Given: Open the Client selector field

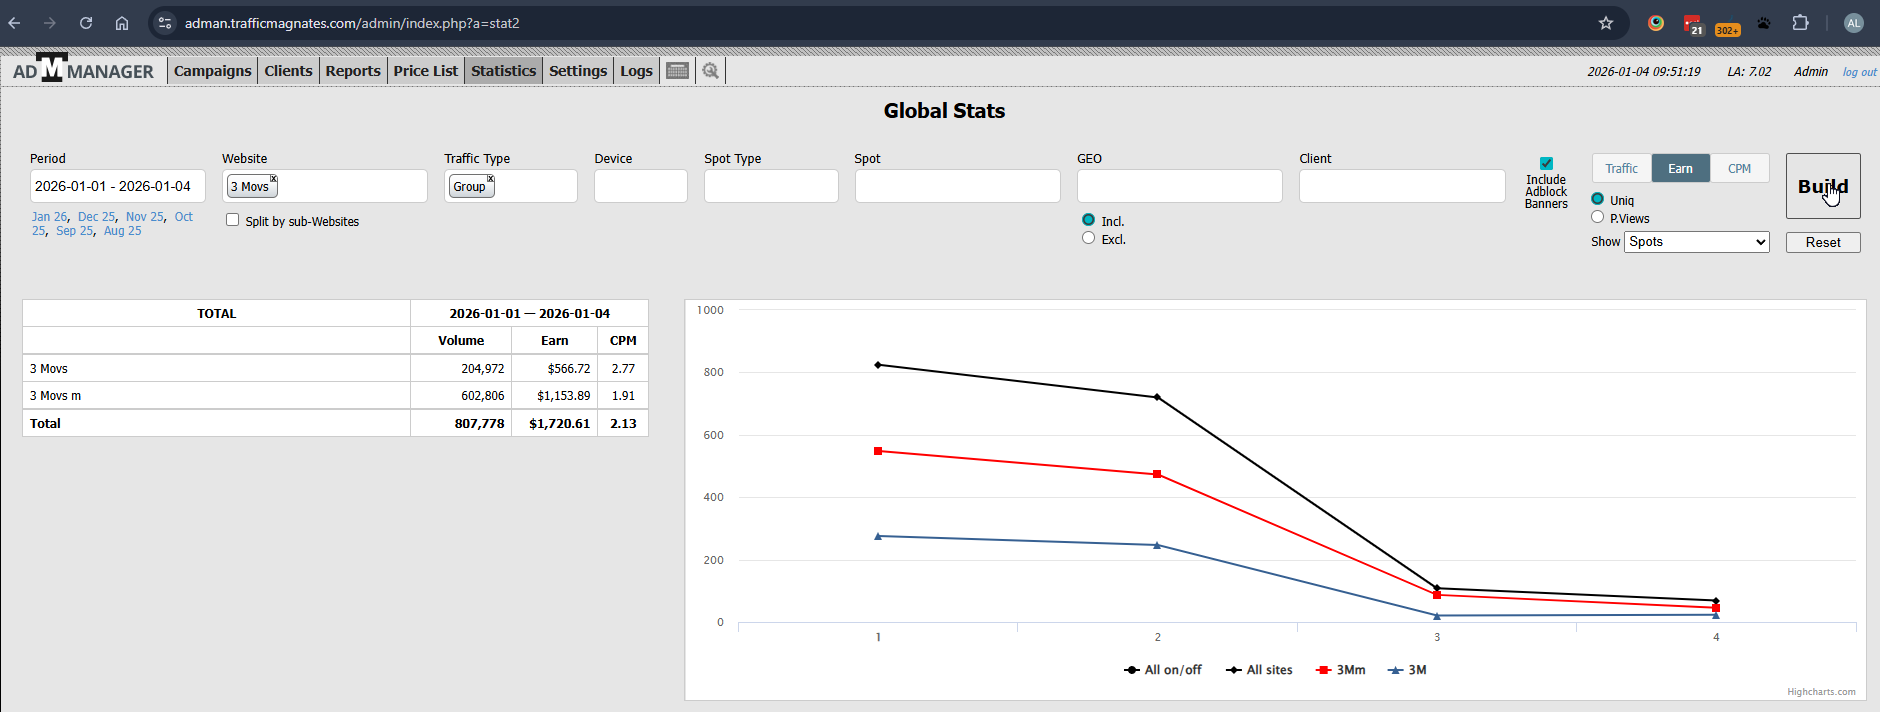Looking at the screenshot, I should point(1402,186).
